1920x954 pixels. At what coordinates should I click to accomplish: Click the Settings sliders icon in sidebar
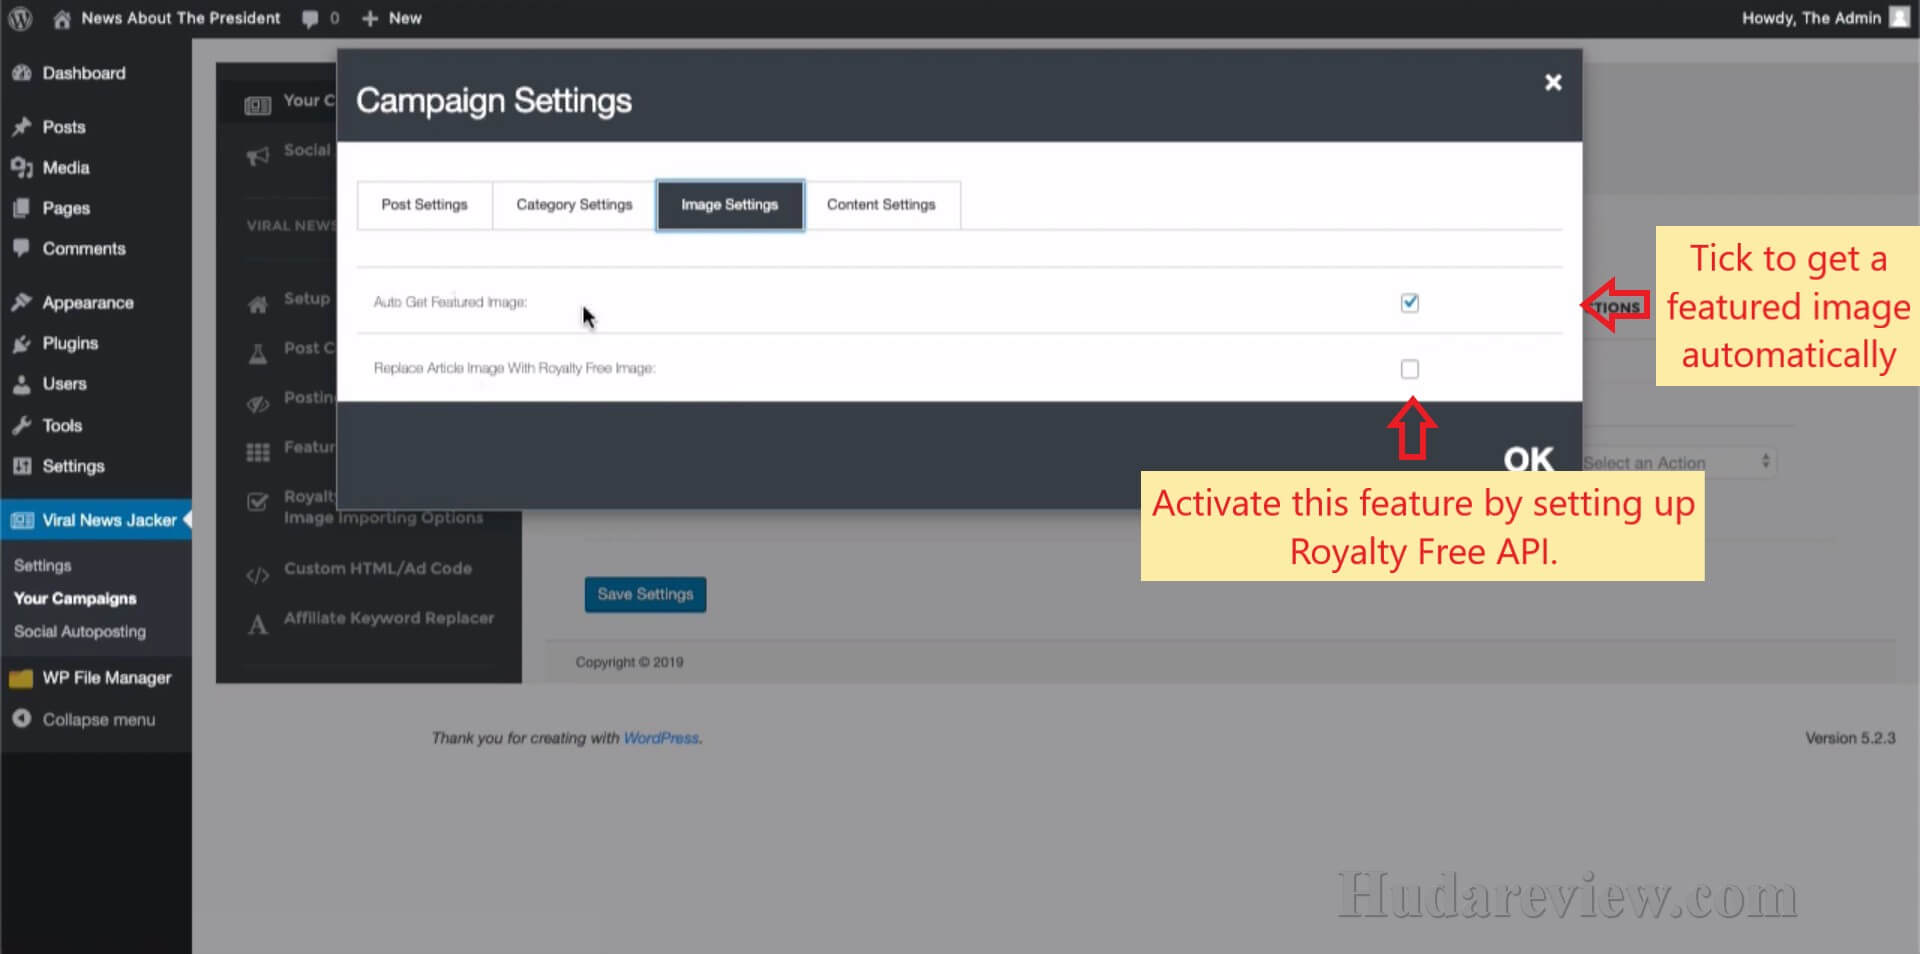(x=21, y=466)
